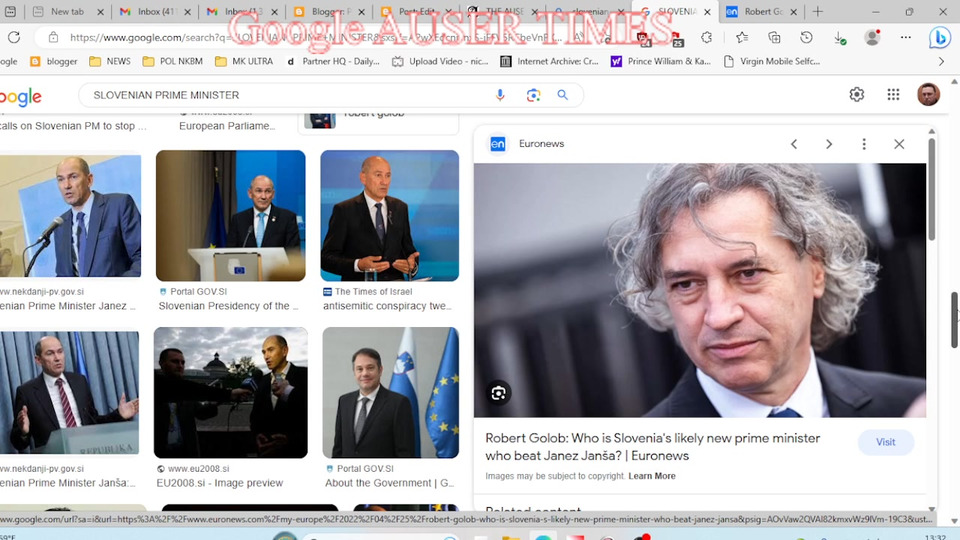Open browser settings and more menu
960x540 pixels.
(906, 37)
